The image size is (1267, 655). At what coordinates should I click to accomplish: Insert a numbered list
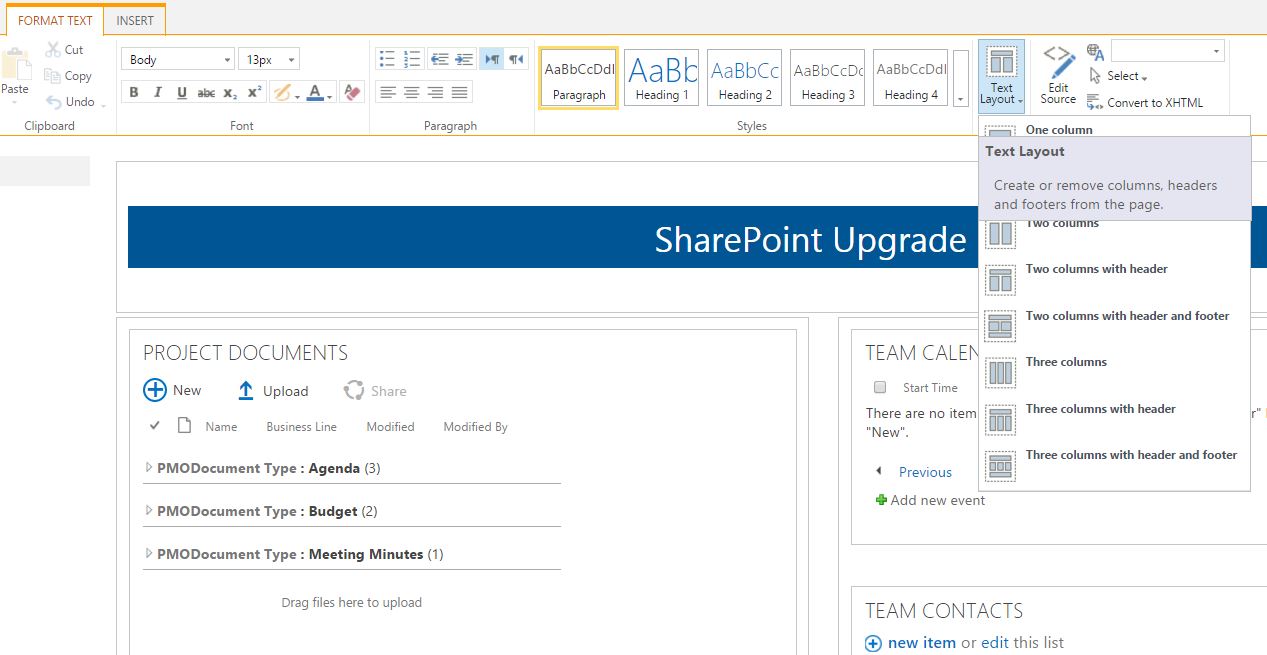[412, 59]
